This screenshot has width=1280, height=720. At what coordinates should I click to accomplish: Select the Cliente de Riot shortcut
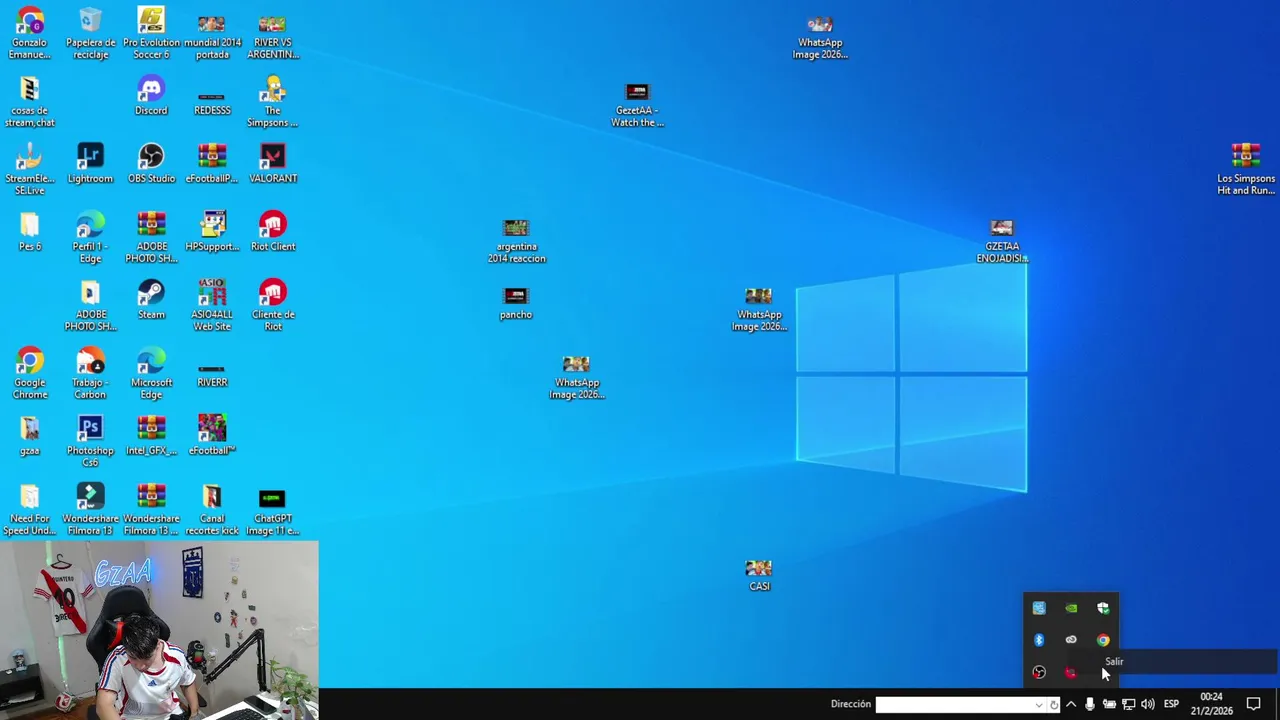[273, 306]
